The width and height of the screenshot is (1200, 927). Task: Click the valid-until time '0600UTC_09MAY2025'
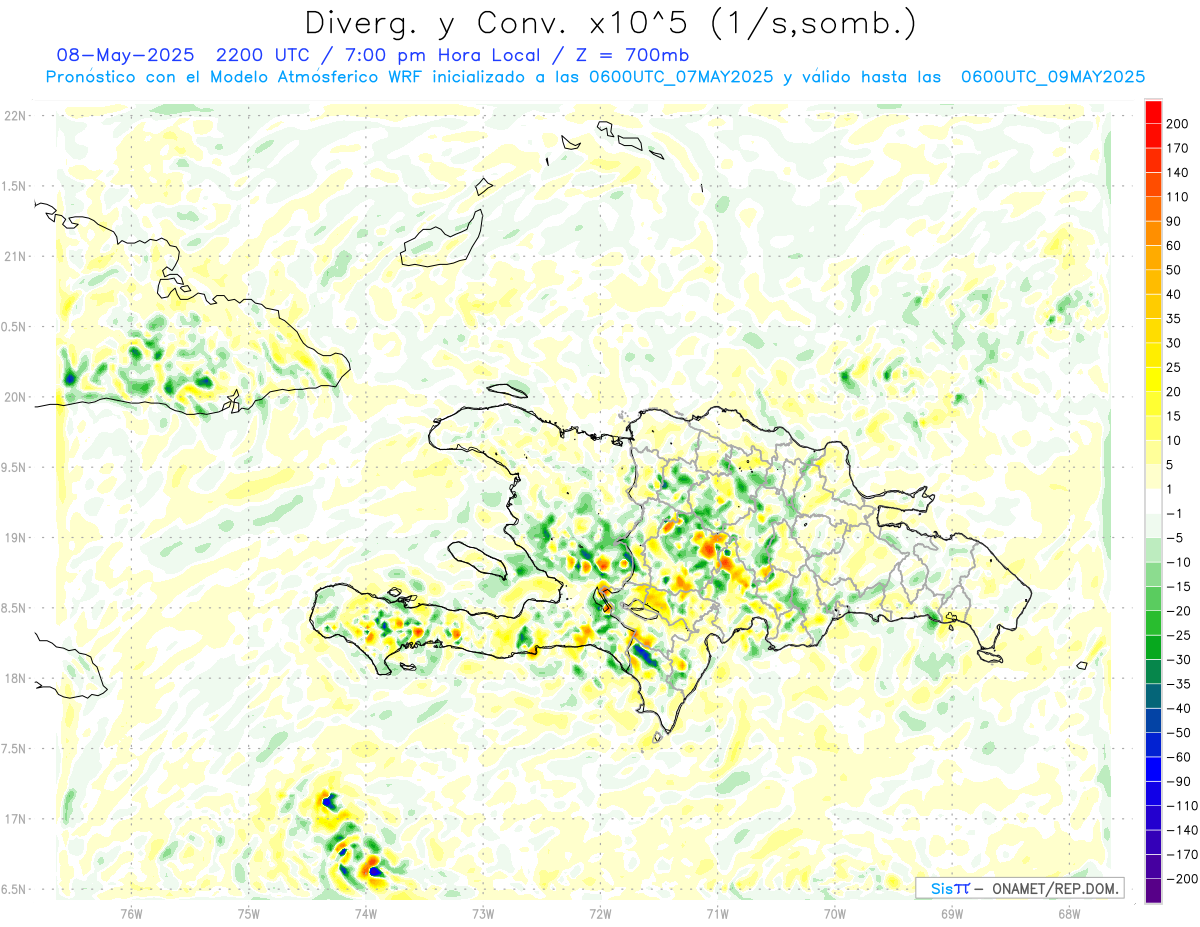1053,76
